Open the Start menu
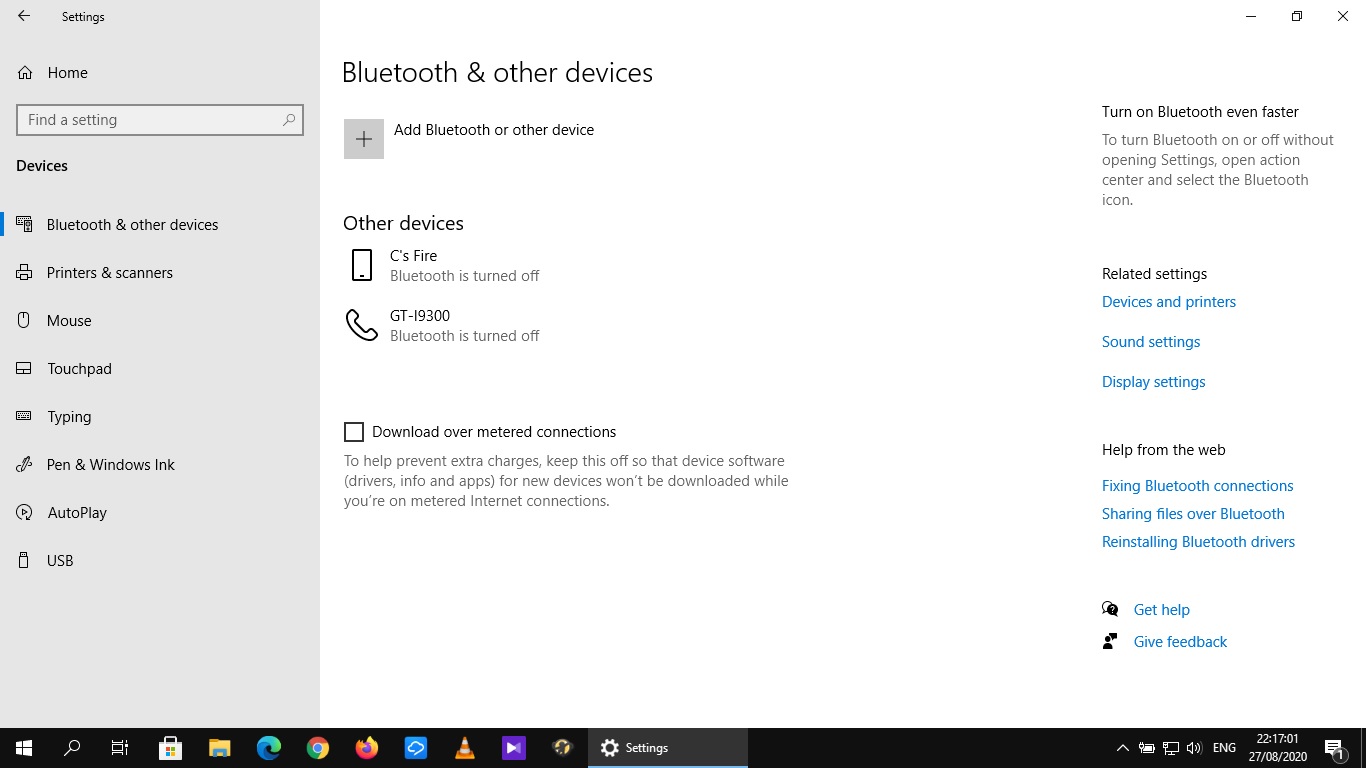The width and height of the screenshot is (1366, 768). [22, 747]
